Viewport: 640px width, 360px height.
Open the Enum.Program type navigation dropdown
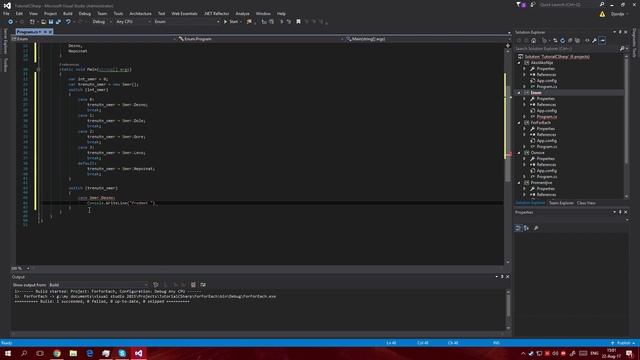click(x=260, y=39)
